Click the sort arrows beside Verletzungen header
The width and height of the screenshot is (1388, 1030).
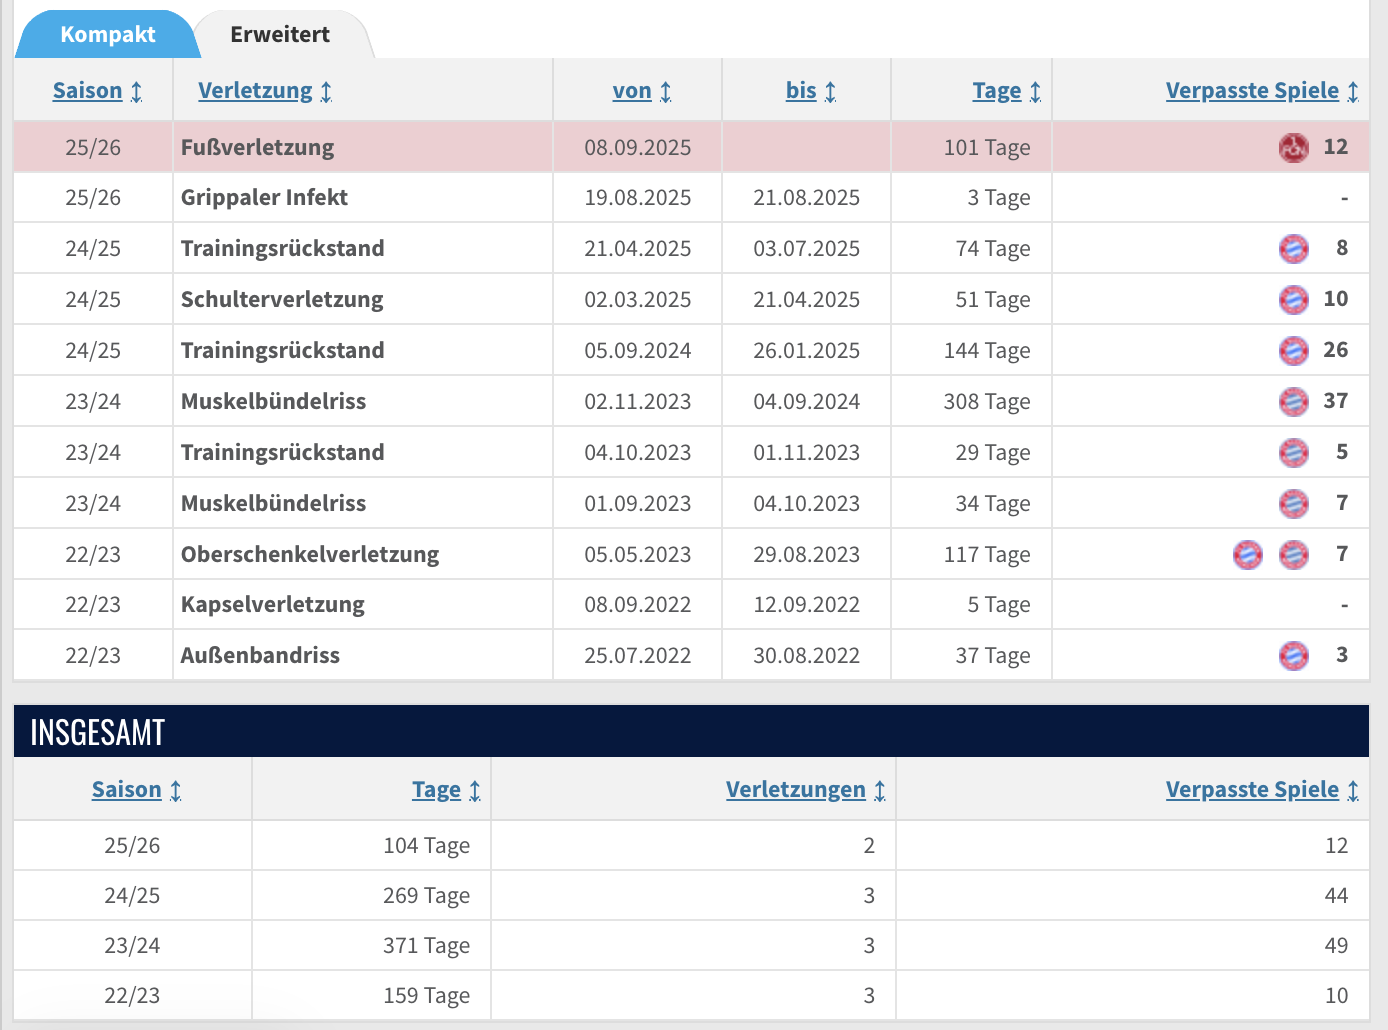coord(880,791)
